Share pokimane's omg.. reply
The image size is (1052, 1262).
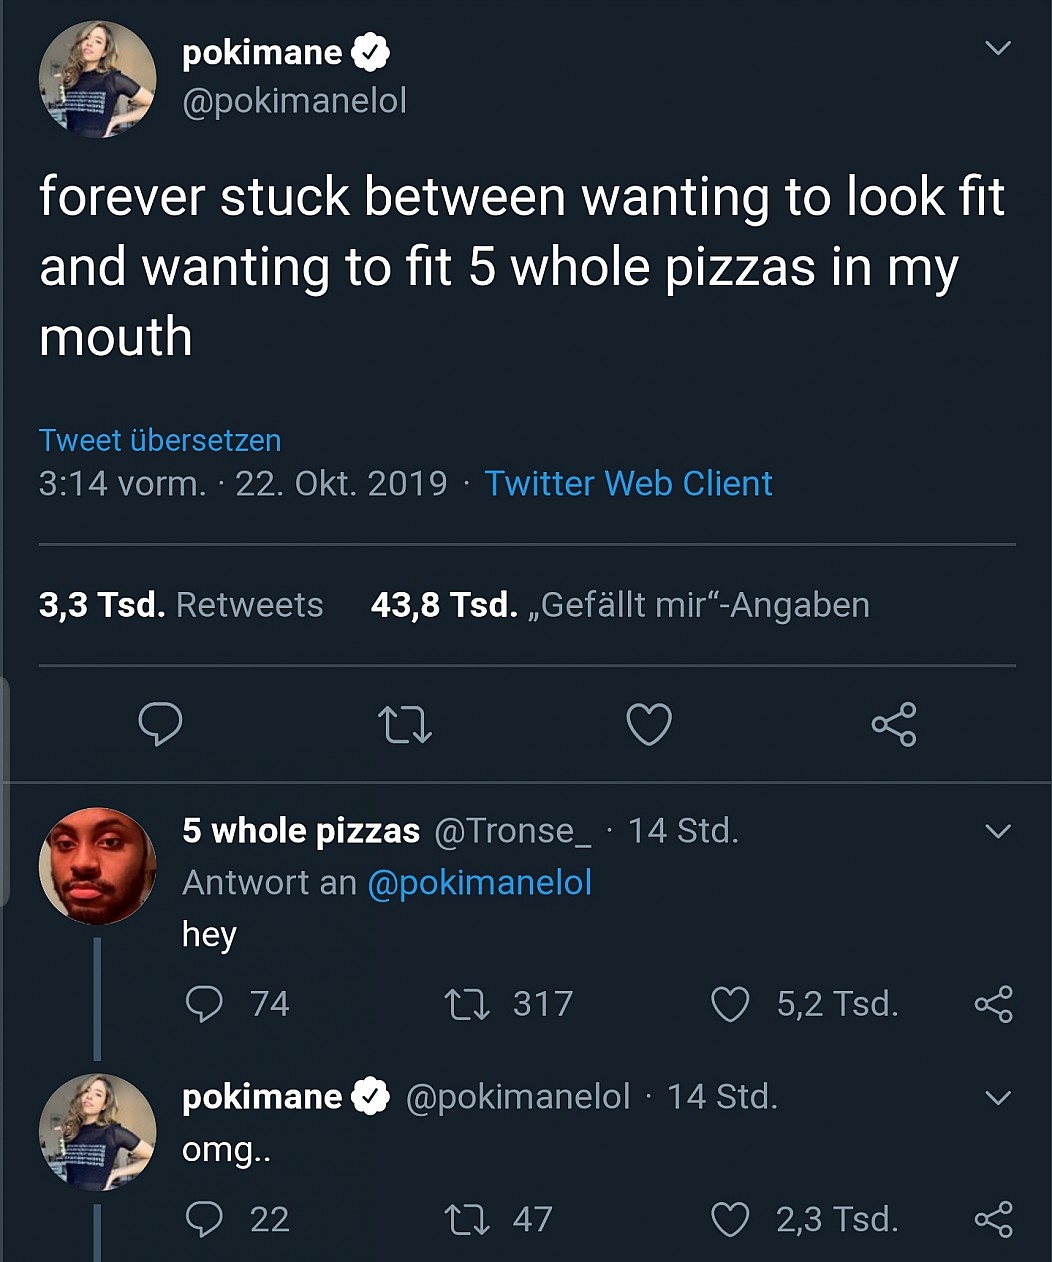(993, 1219)
